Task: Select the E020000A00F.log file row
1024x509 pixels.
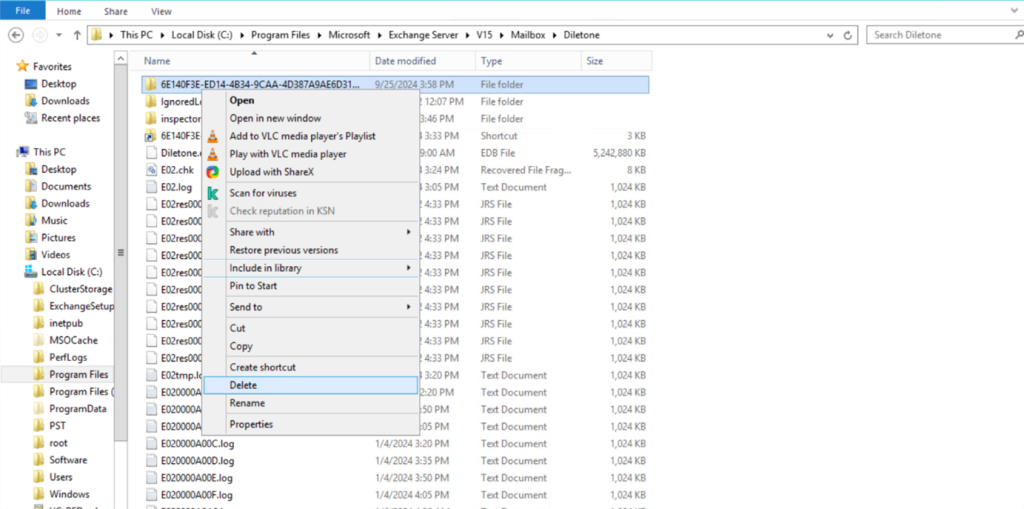Action: [x=396, y=495]
